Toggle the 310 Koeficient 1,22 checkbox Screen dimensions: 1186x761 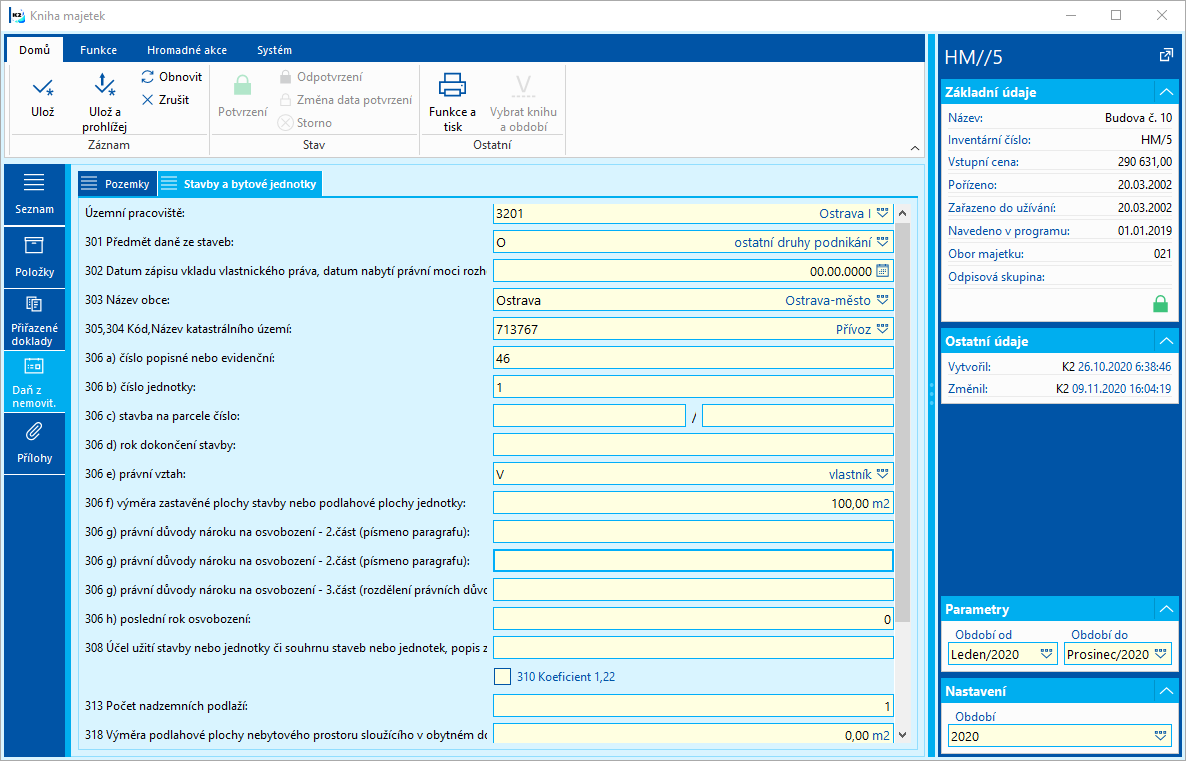502,676
